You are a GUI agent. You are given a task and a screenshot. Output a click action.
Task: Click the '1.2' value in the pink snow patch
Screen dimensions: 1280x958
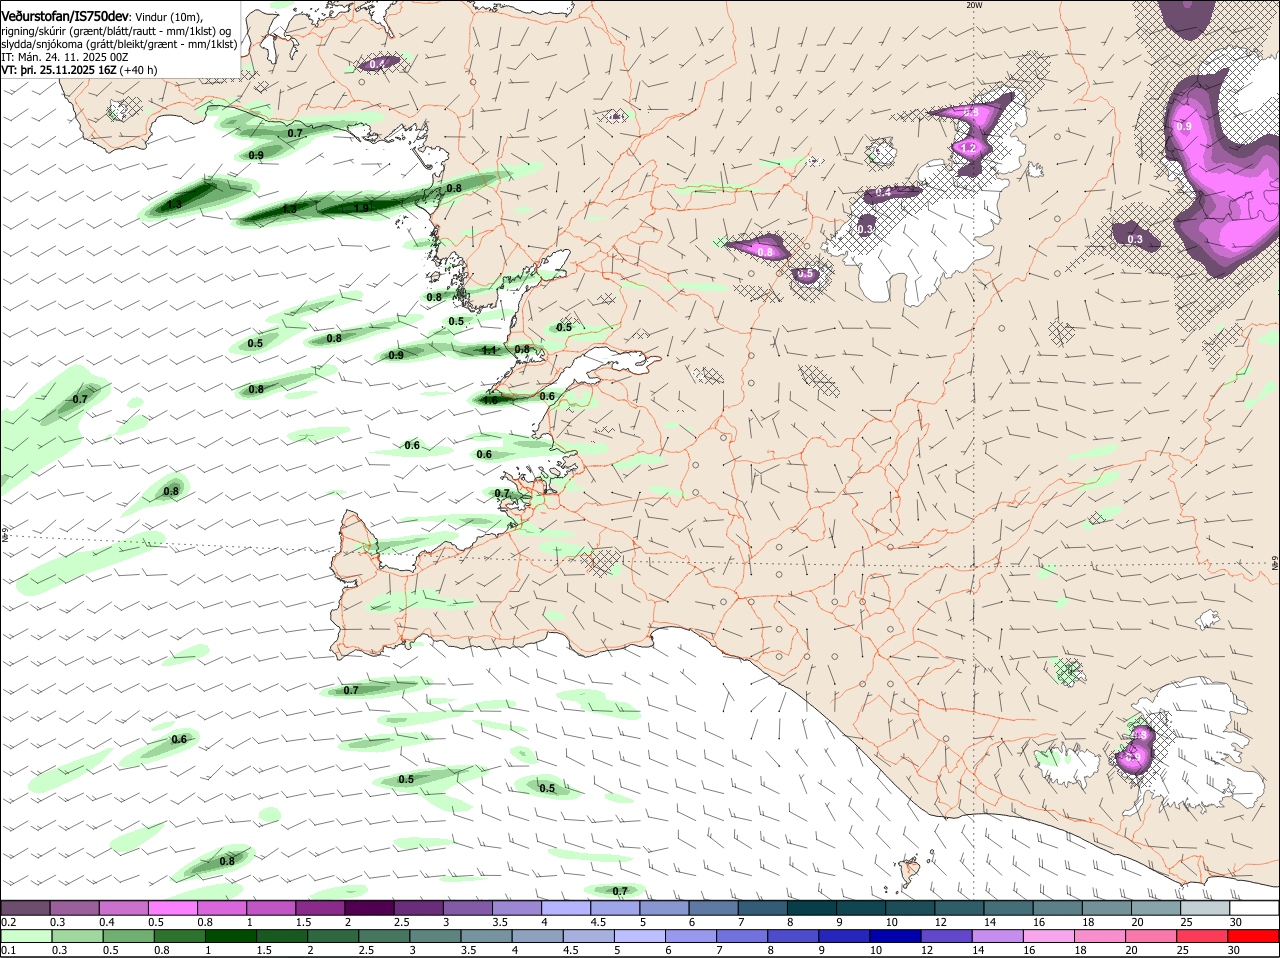[x=968, y=148]
